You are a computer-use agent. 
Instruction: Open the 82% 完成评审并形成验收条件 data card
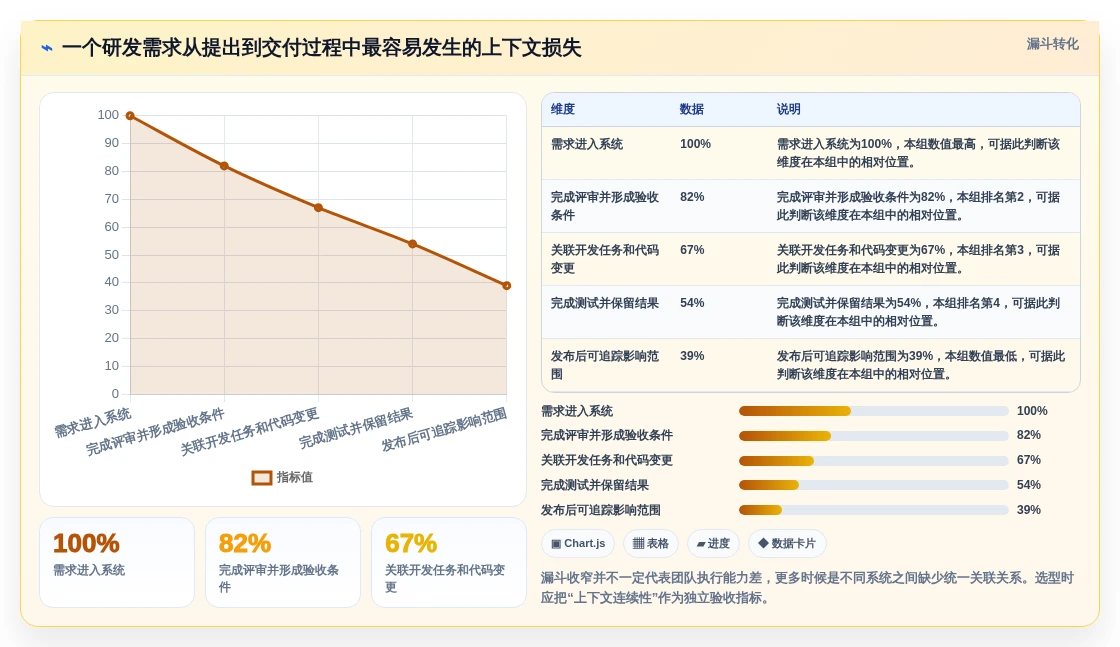[283, 563]
